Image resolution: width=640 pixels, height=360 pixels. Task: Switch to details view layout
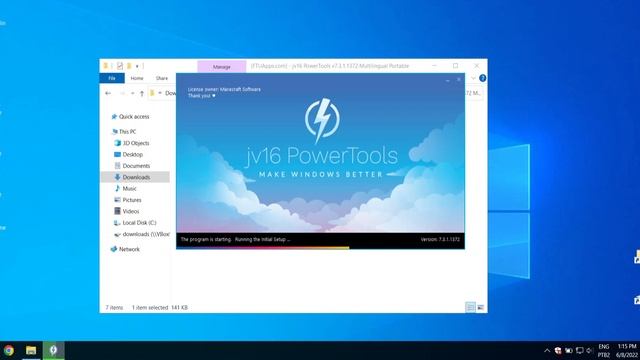pyautogui.click(x=471, y=307)
